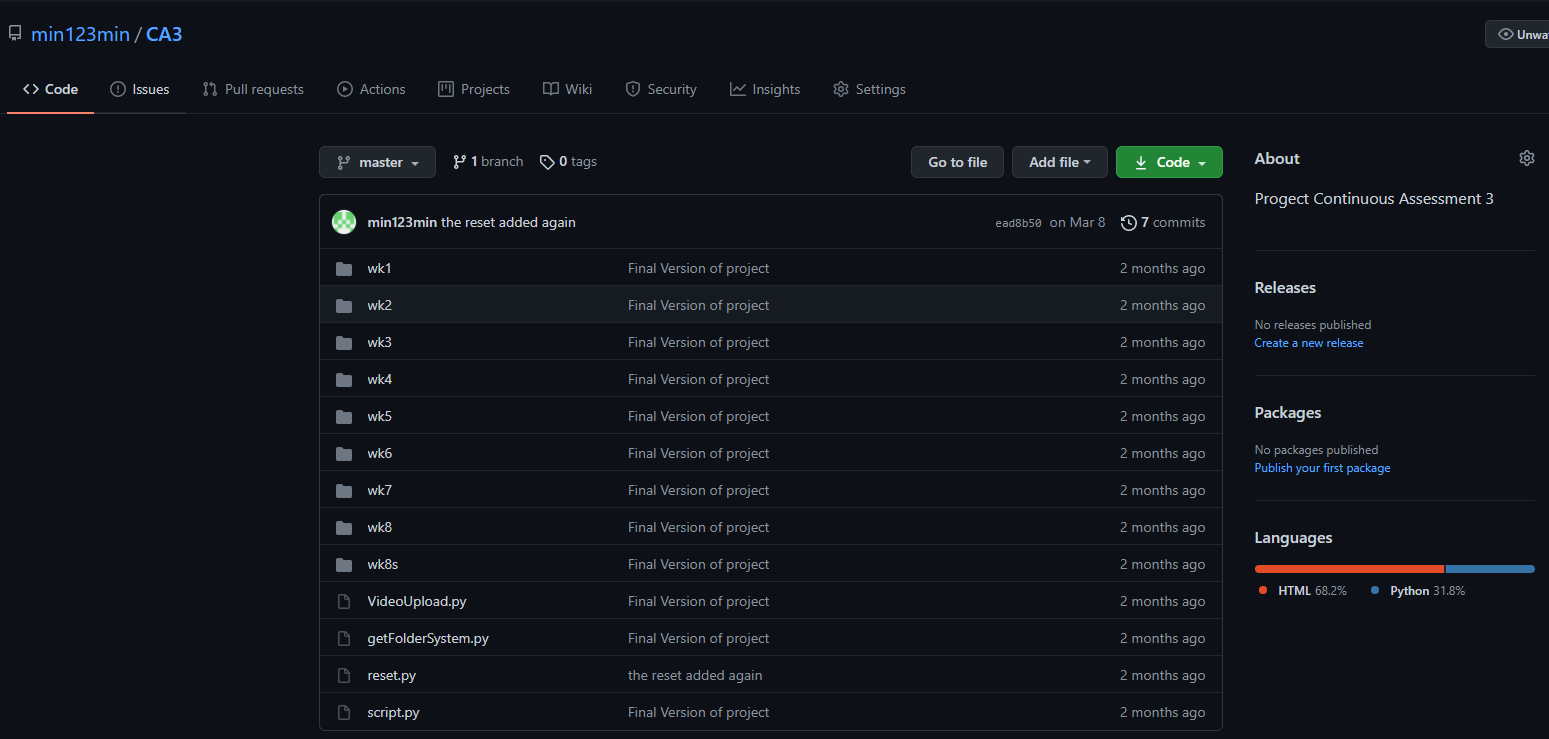The image size is (1549, 739).
Task: Click "Final Version of project" message on wk1 row
Action: click(699, 269)
